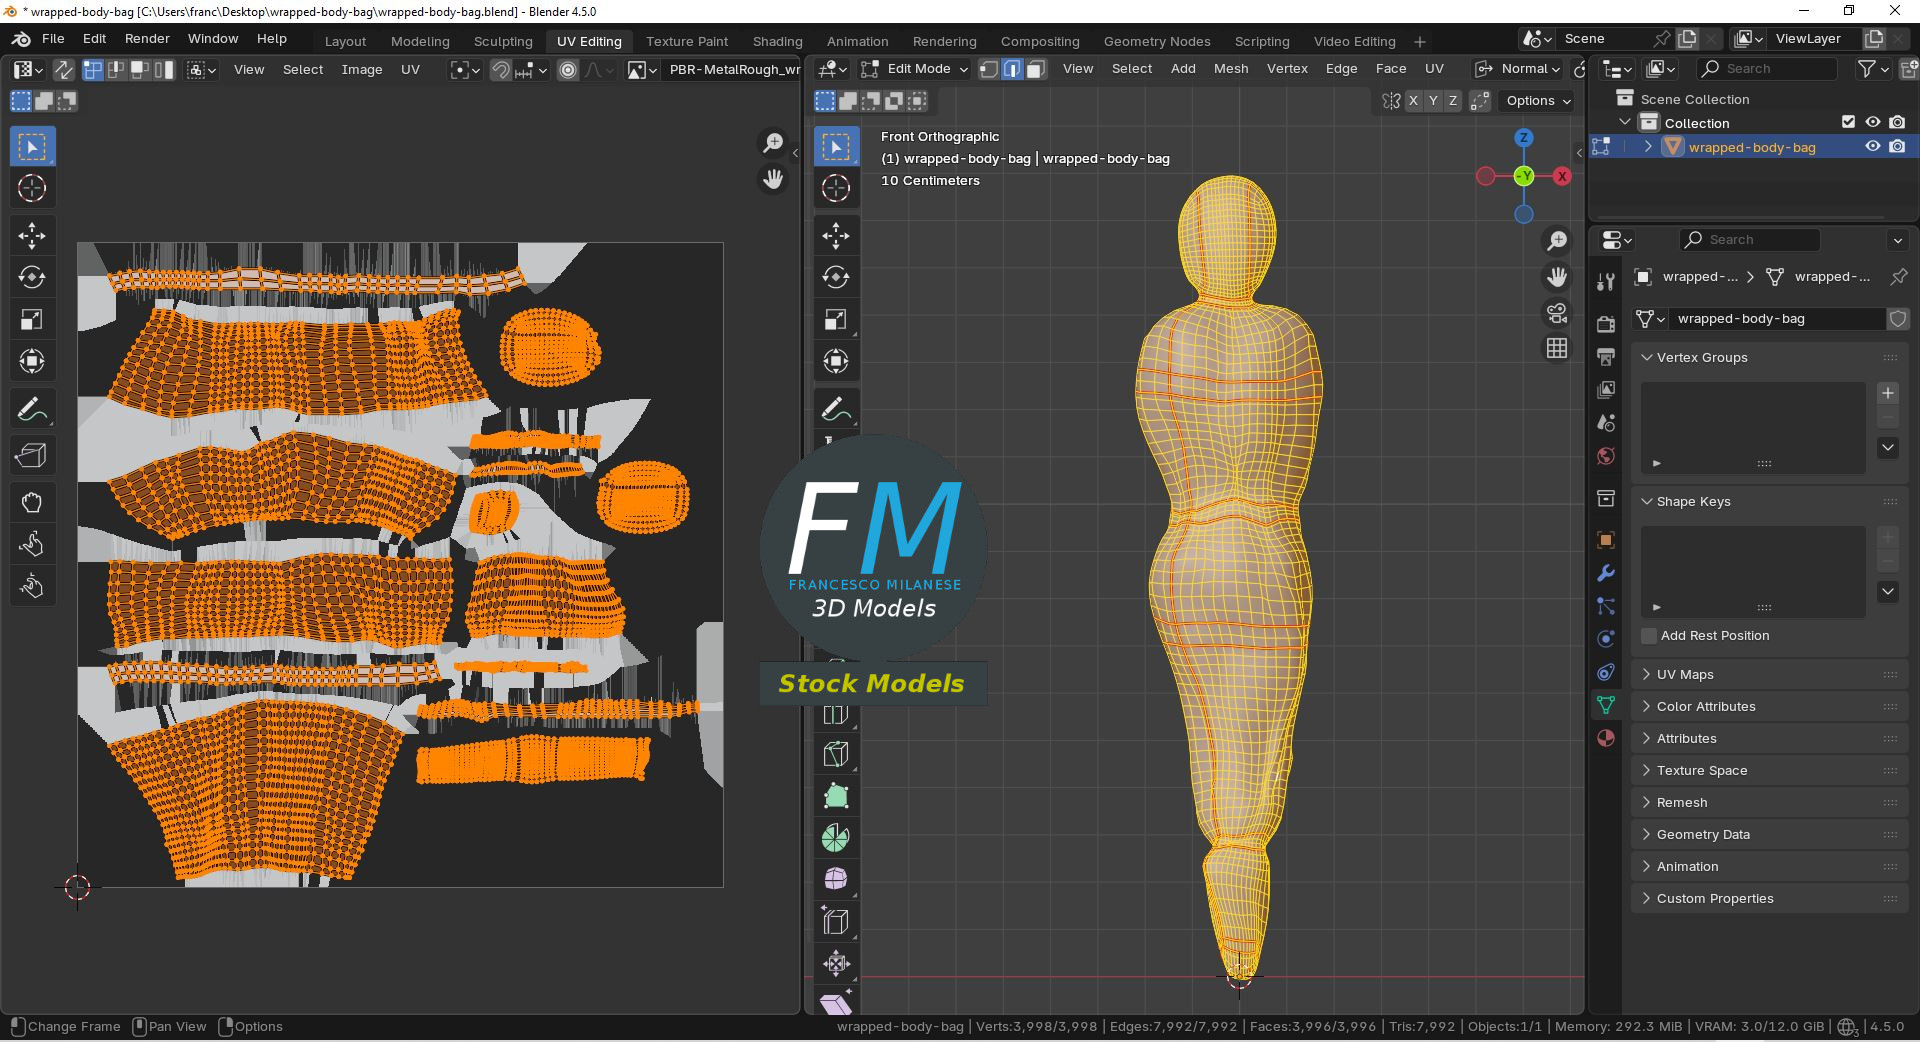Activate the Annotate tool in UV editor
This screenshot has height=1042, width=1920.
tap(32, 410)
